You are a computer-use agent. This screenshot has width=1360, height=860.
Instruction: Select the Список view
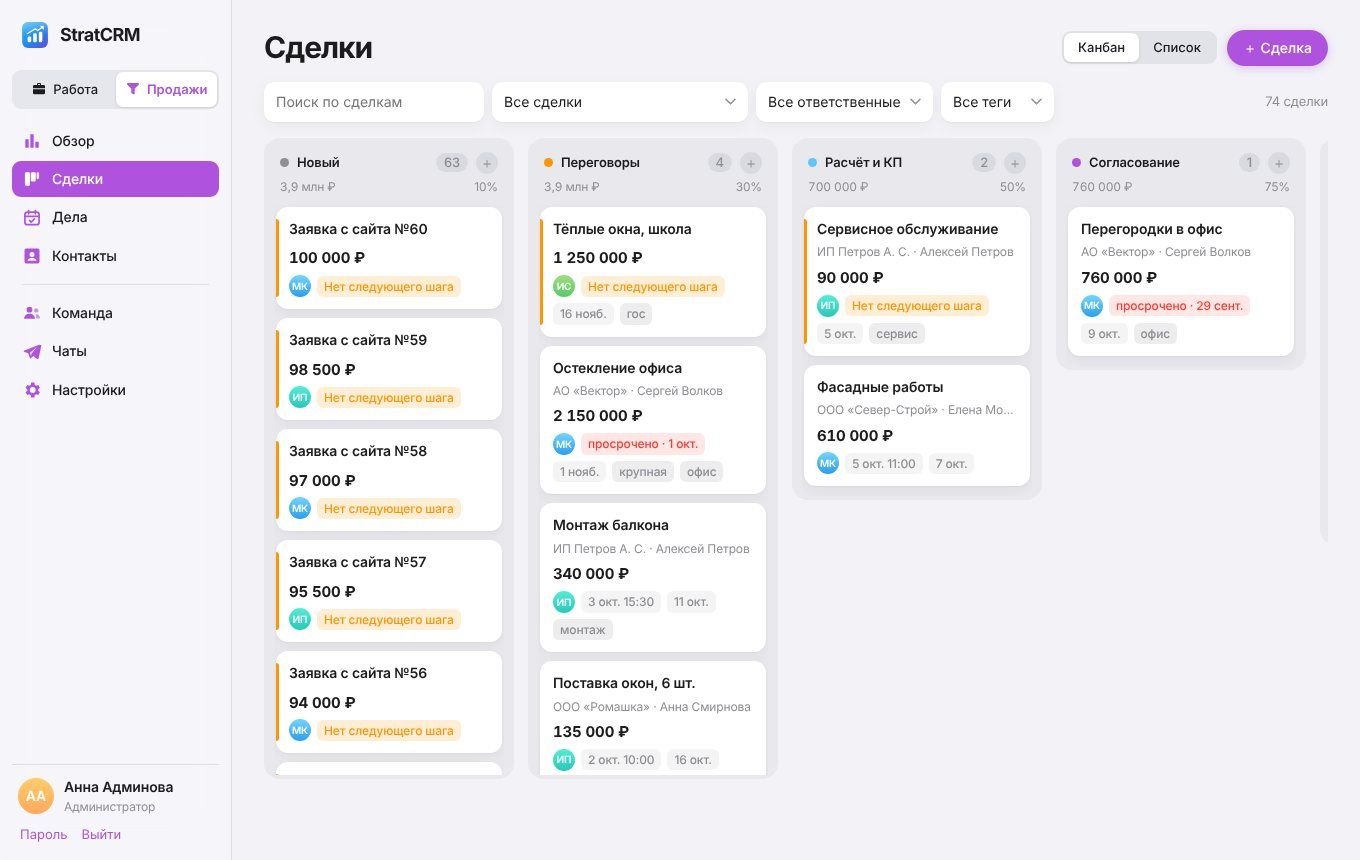coord(1177,48)
